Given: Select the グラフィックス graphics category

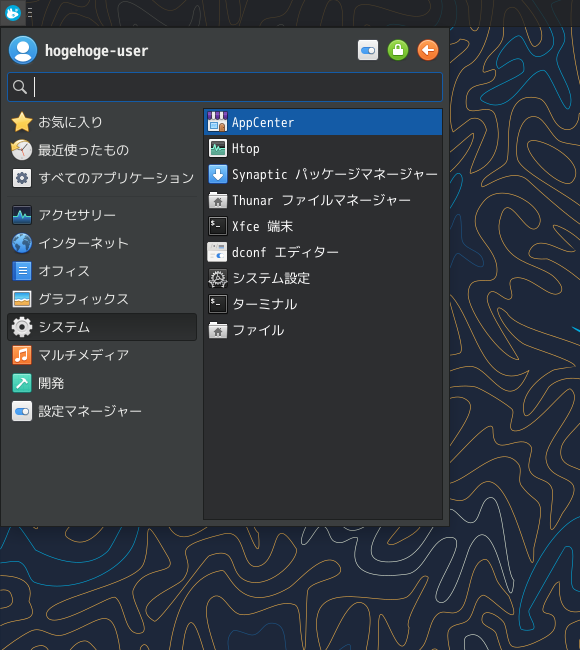Looking at the screenshot, I should tap(102, 299).
